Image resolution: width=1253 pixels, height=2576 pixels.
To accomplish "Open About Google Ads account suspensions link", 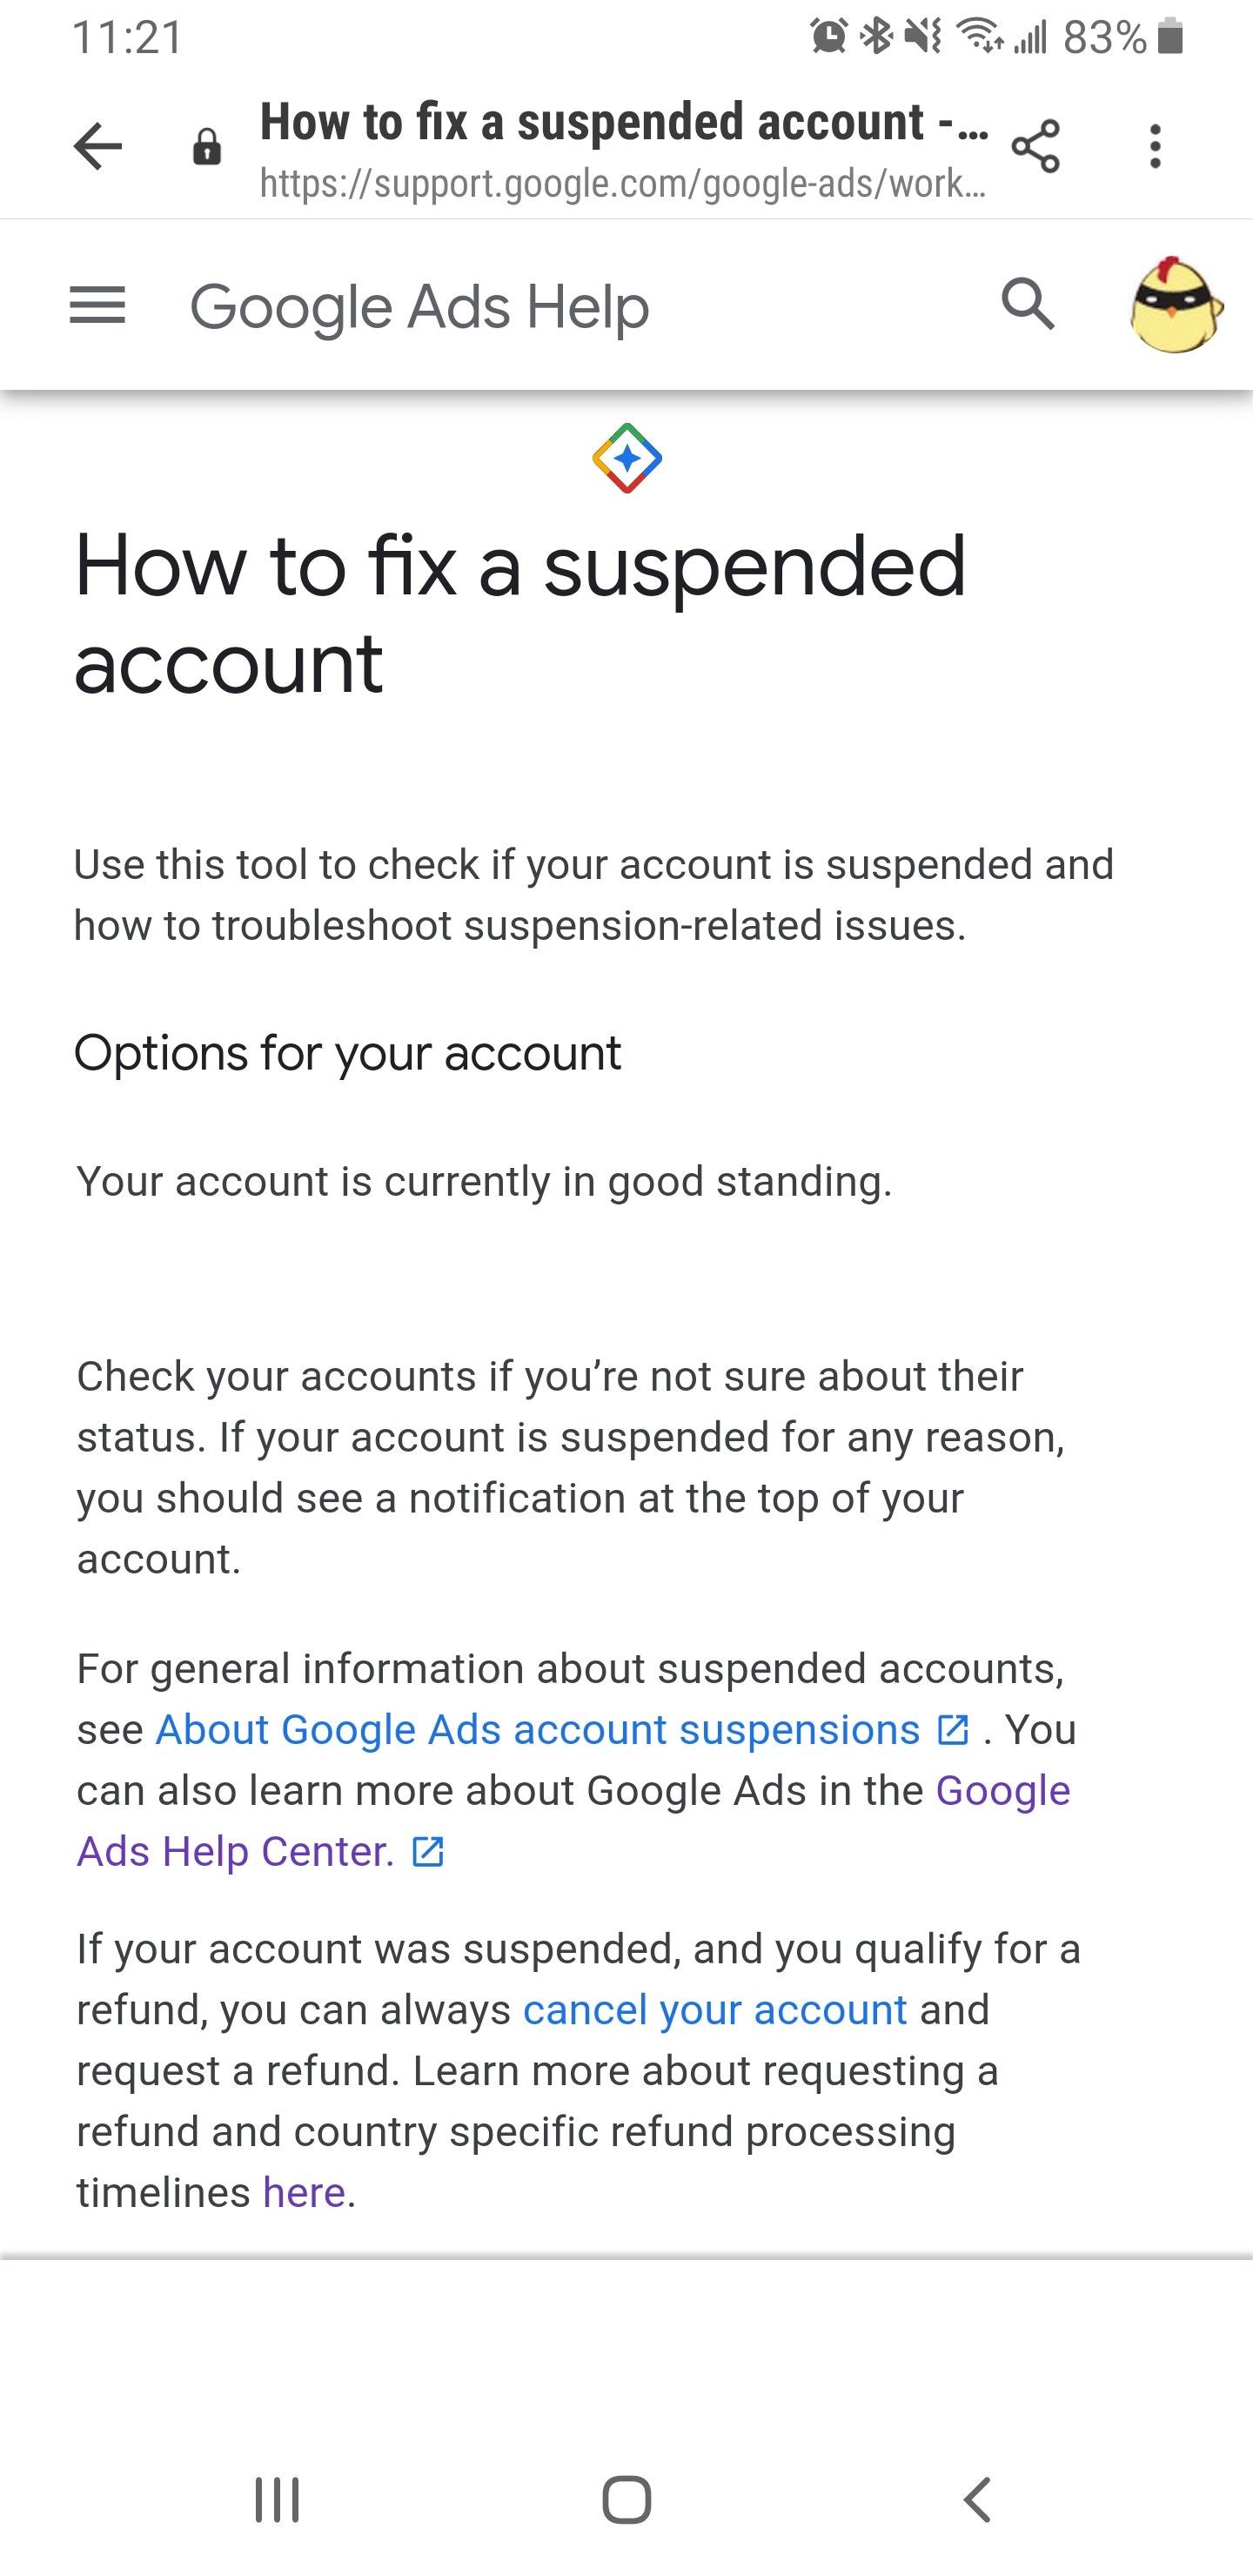I will point(537,1729).
